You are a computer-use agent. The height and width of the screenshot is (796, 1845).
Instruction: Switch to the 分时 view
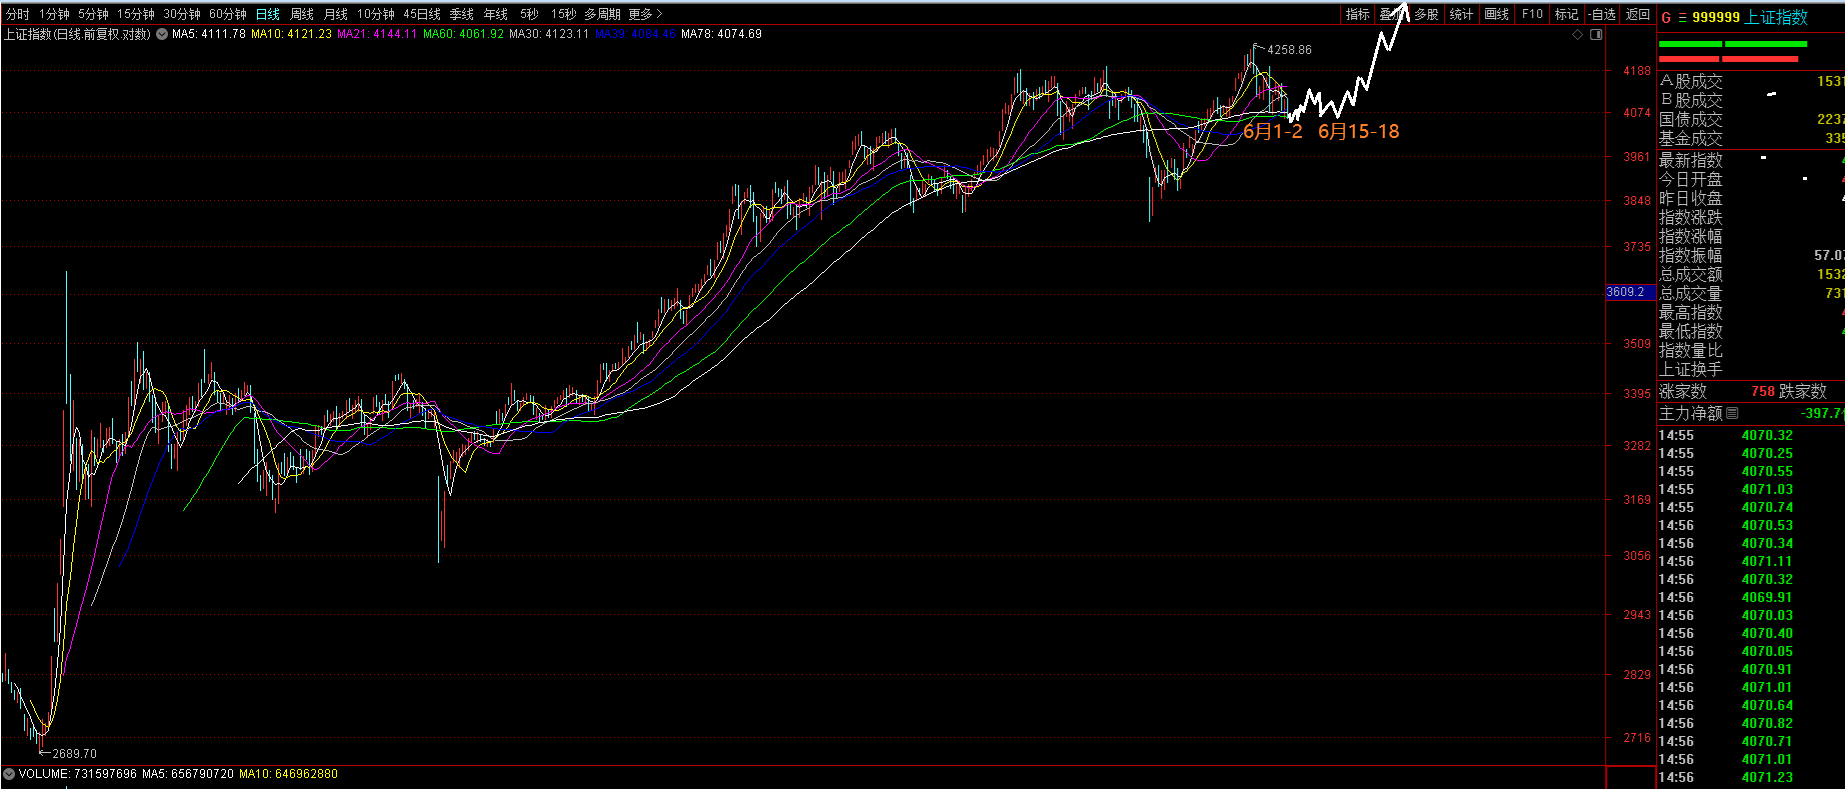pos(18,14)
